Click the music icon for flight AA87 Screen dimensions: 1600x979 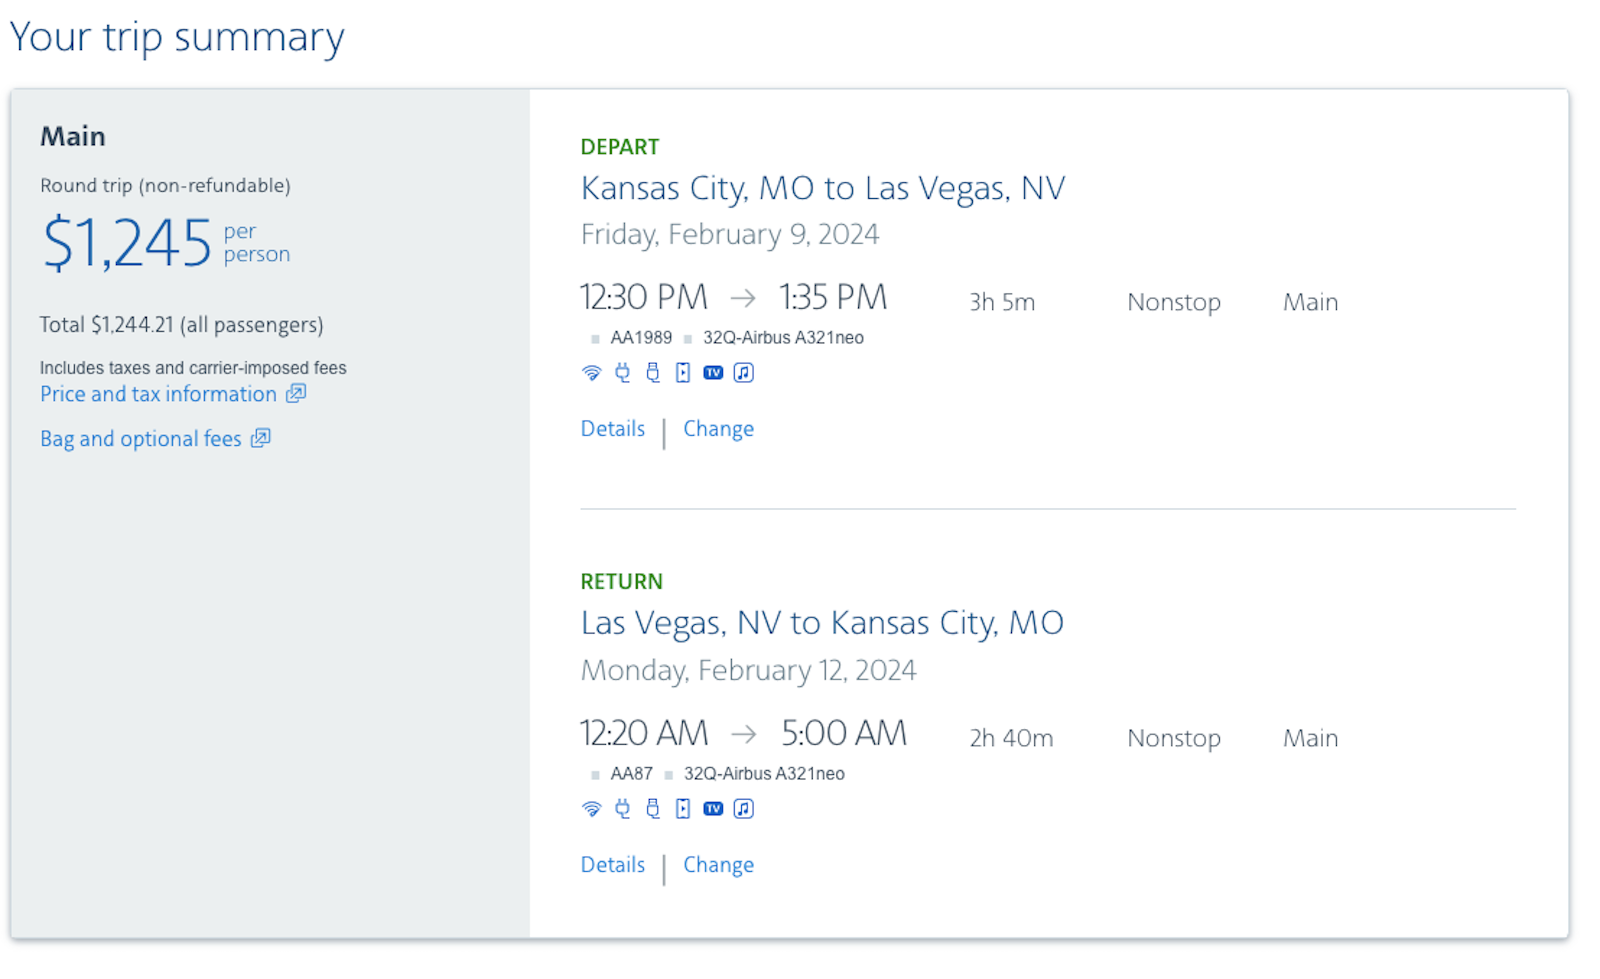point(743,809)
